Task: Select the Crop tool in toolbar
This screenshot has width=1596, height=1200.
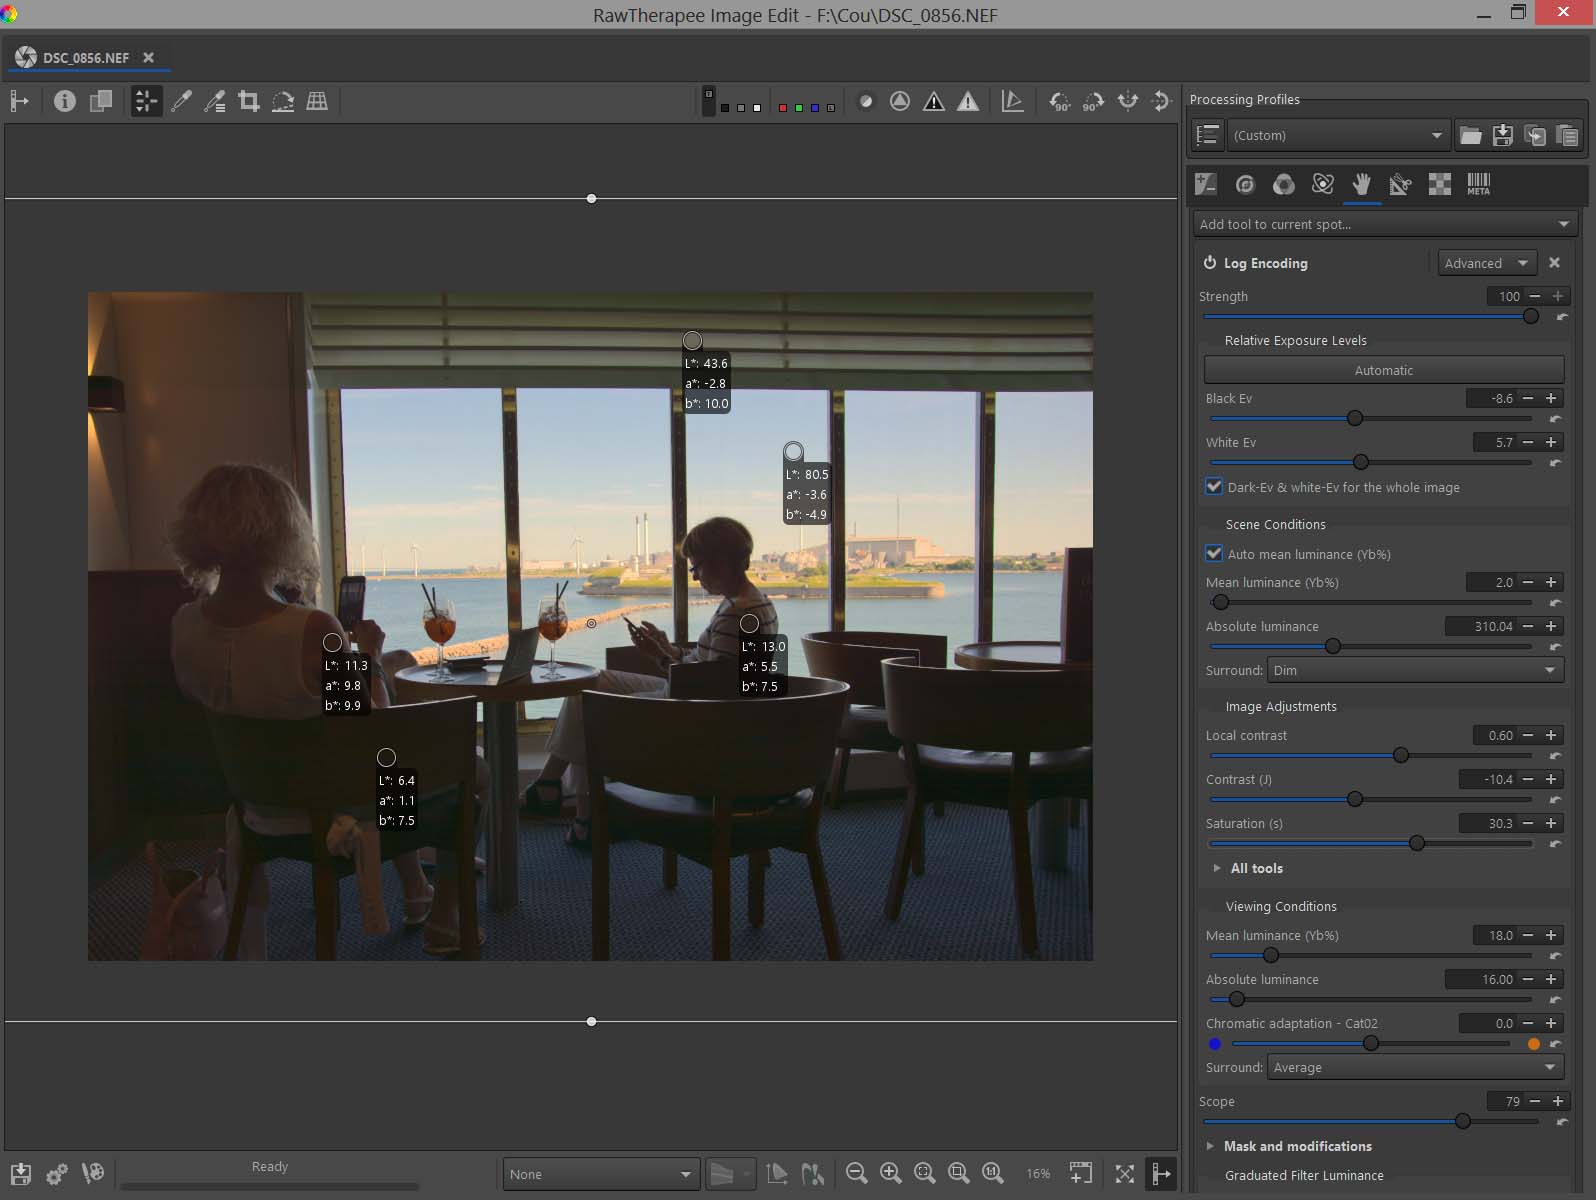Action: (x=249, y=101)
